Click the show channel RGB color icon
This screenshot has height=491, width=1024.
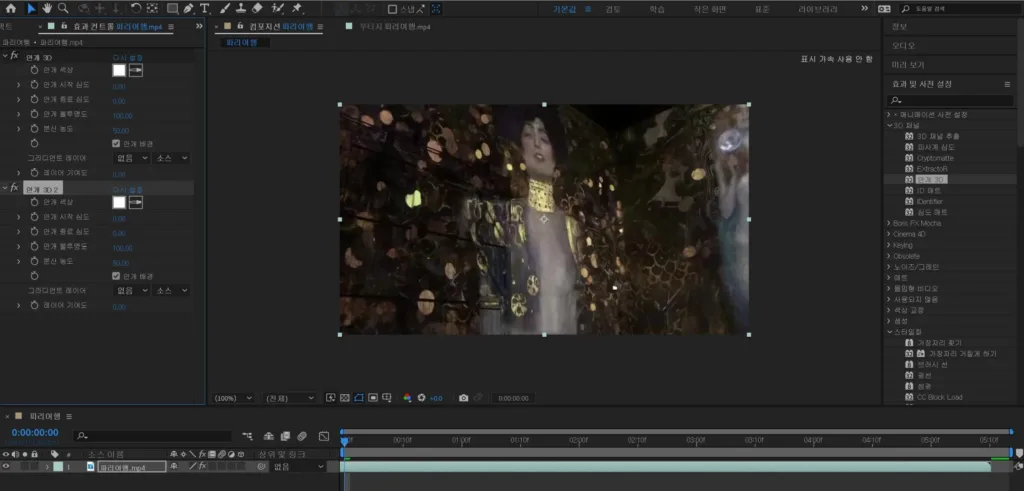click(407, 398)
